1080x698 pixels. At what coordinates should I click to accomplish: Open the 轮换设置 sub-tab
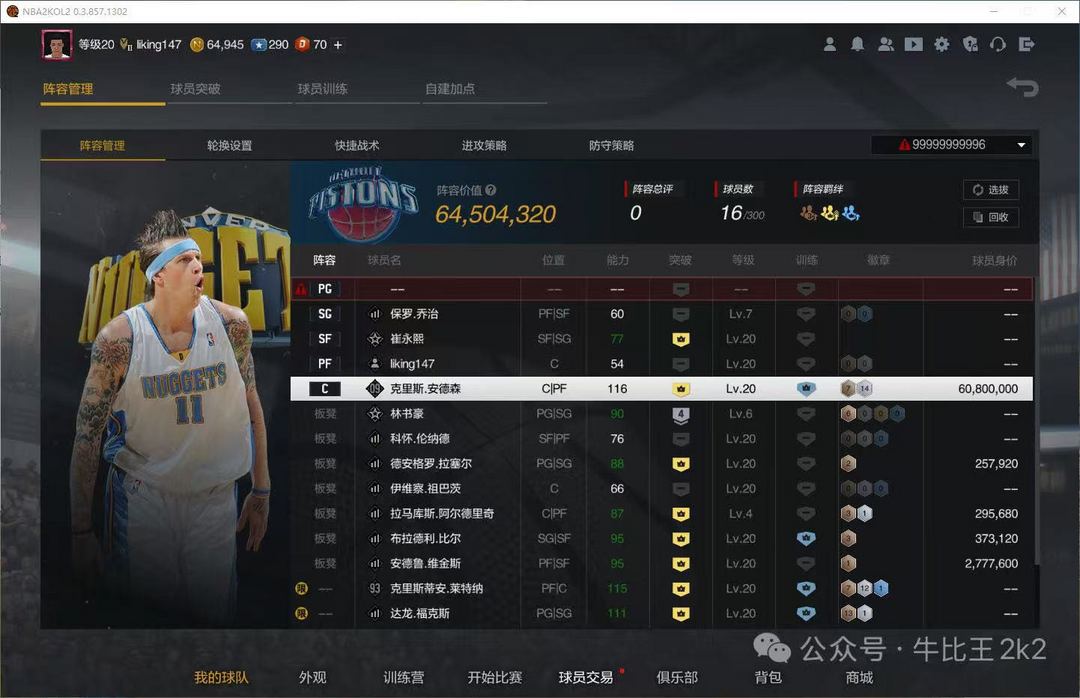[229, 145]
